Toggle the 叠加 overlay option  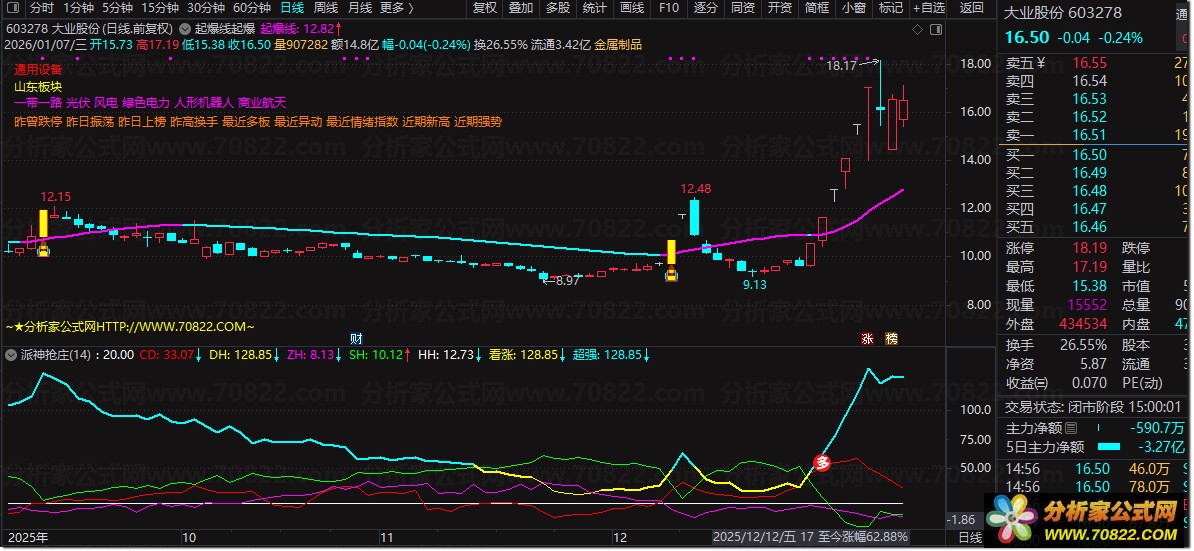520,8
